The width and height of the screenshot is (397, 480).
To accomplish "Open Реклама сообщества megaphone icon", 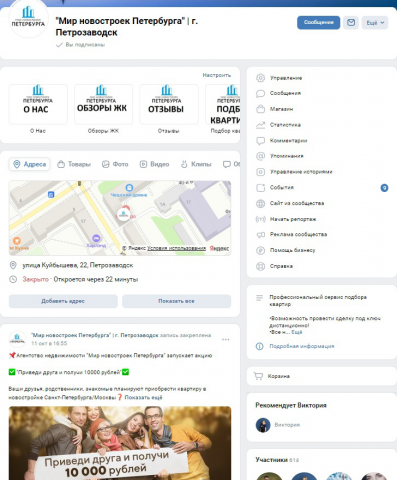I will coord(260,235).
